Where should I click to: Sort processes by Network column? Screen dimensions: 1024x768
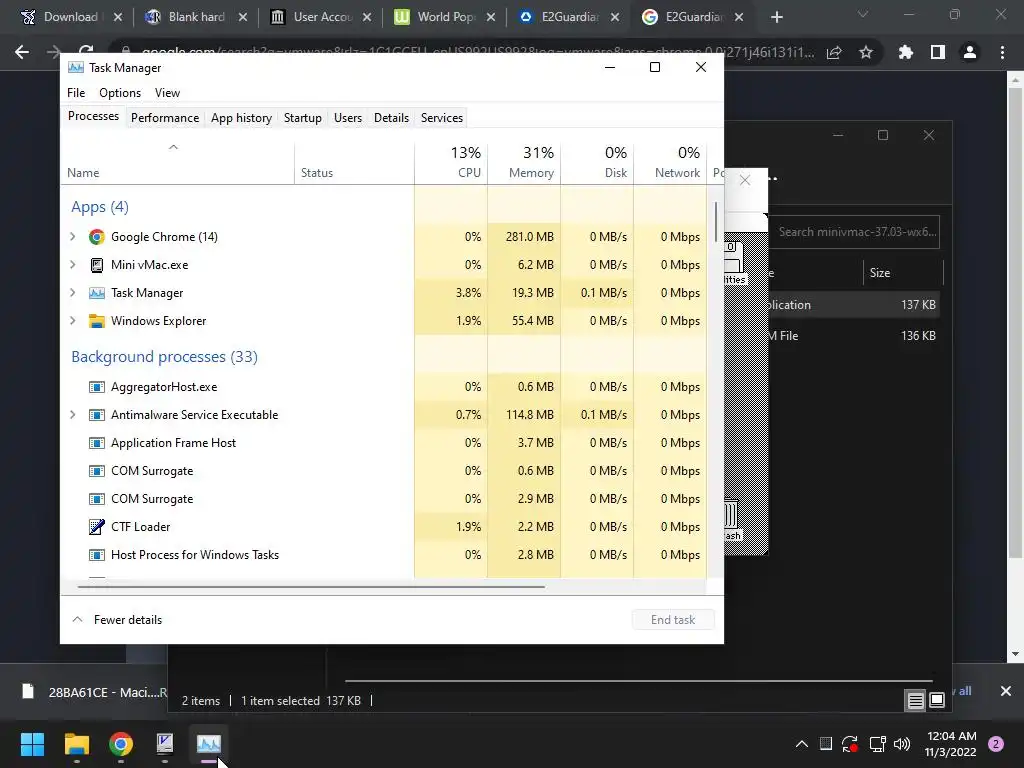671,163
